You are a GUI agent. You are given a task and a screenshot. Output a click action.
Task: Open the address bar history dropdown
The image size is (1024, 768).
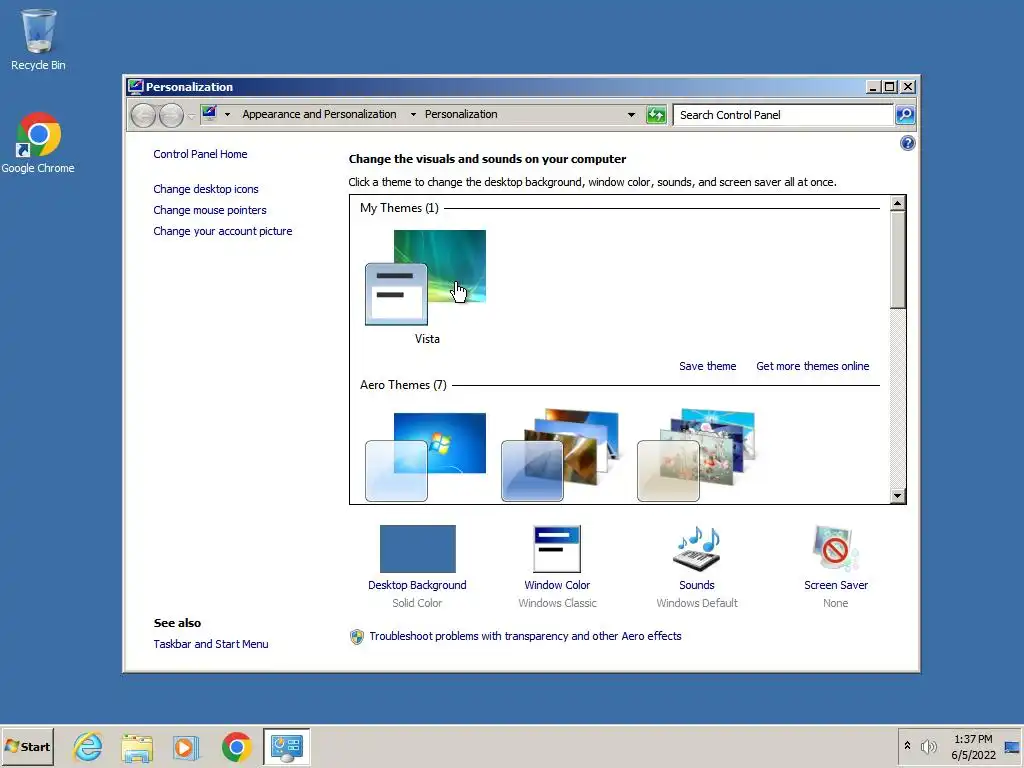[x=631, y=115]
